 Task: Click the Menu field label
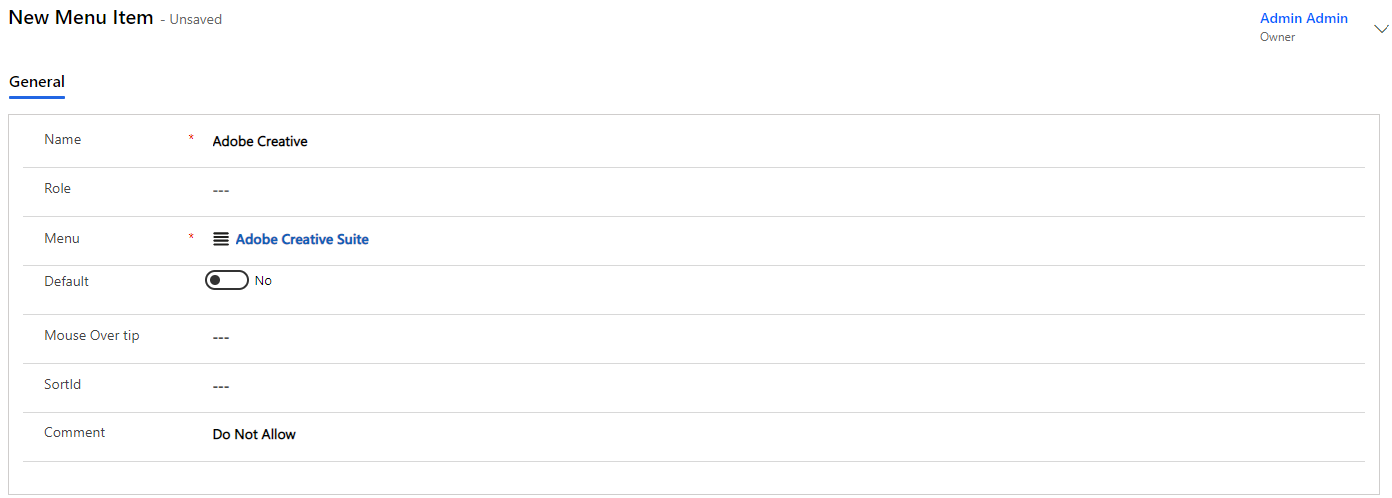point(62,238)
